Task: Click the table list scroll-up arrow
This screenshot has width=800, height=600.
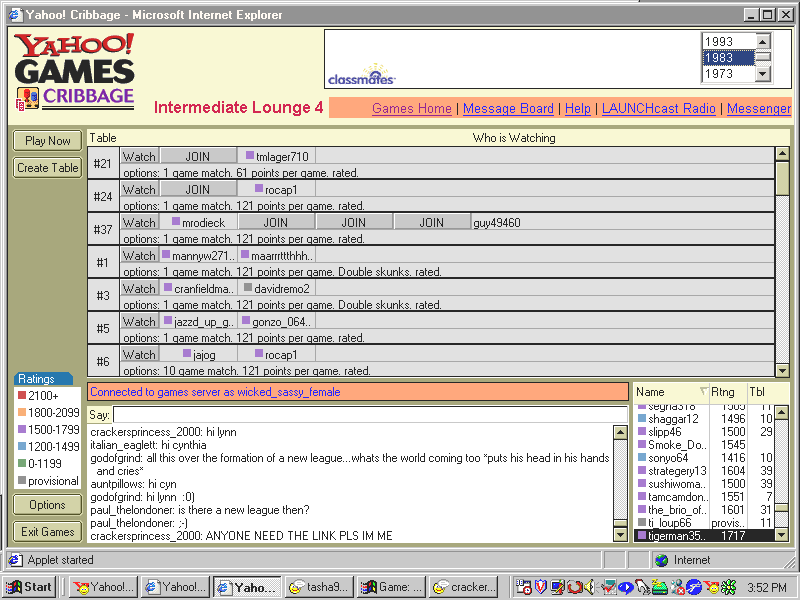Action: (x=782, y=154)
